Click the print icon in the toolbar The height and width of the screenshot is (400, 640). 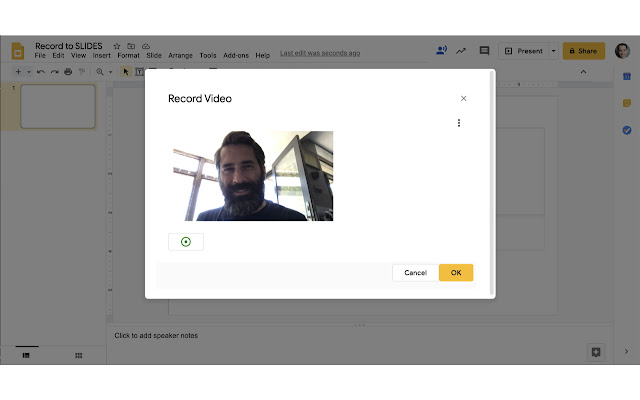(68, 72)
